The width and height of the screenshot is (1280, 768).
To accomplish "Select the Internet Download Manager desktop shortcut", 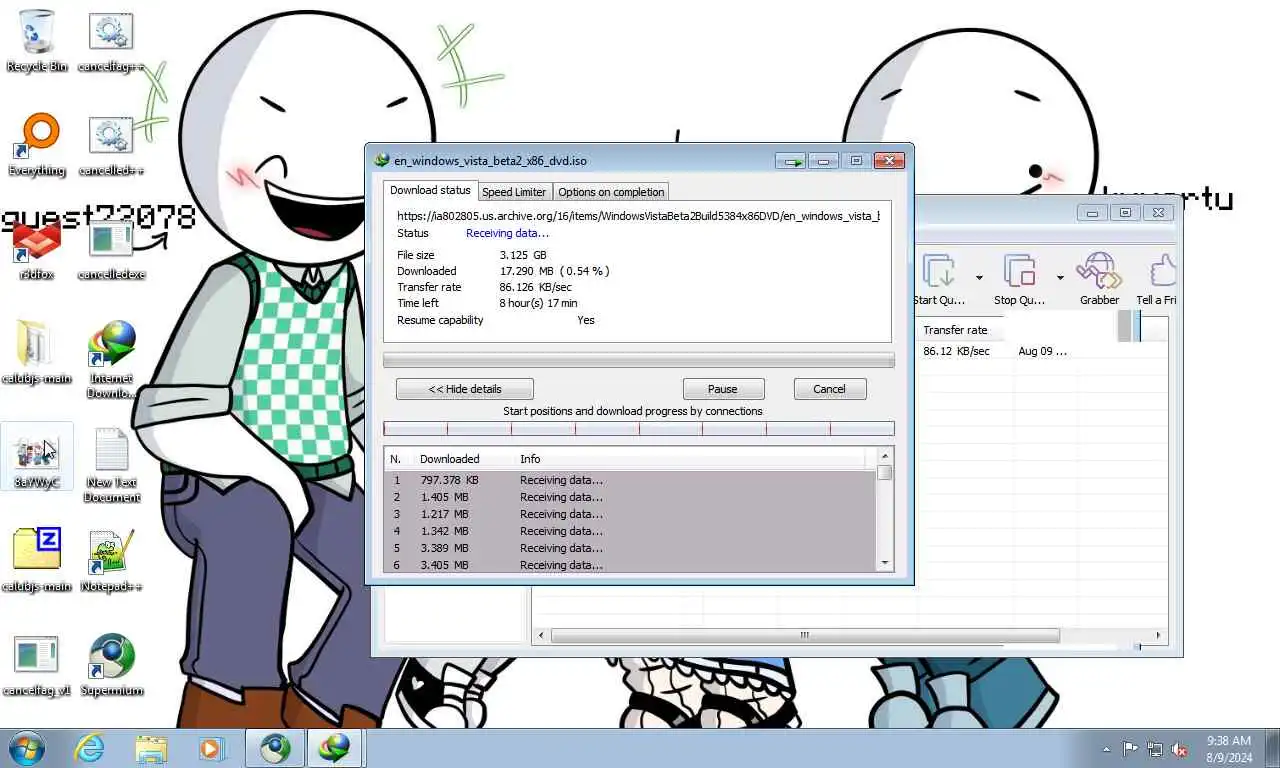I will (x=112, y=358).
